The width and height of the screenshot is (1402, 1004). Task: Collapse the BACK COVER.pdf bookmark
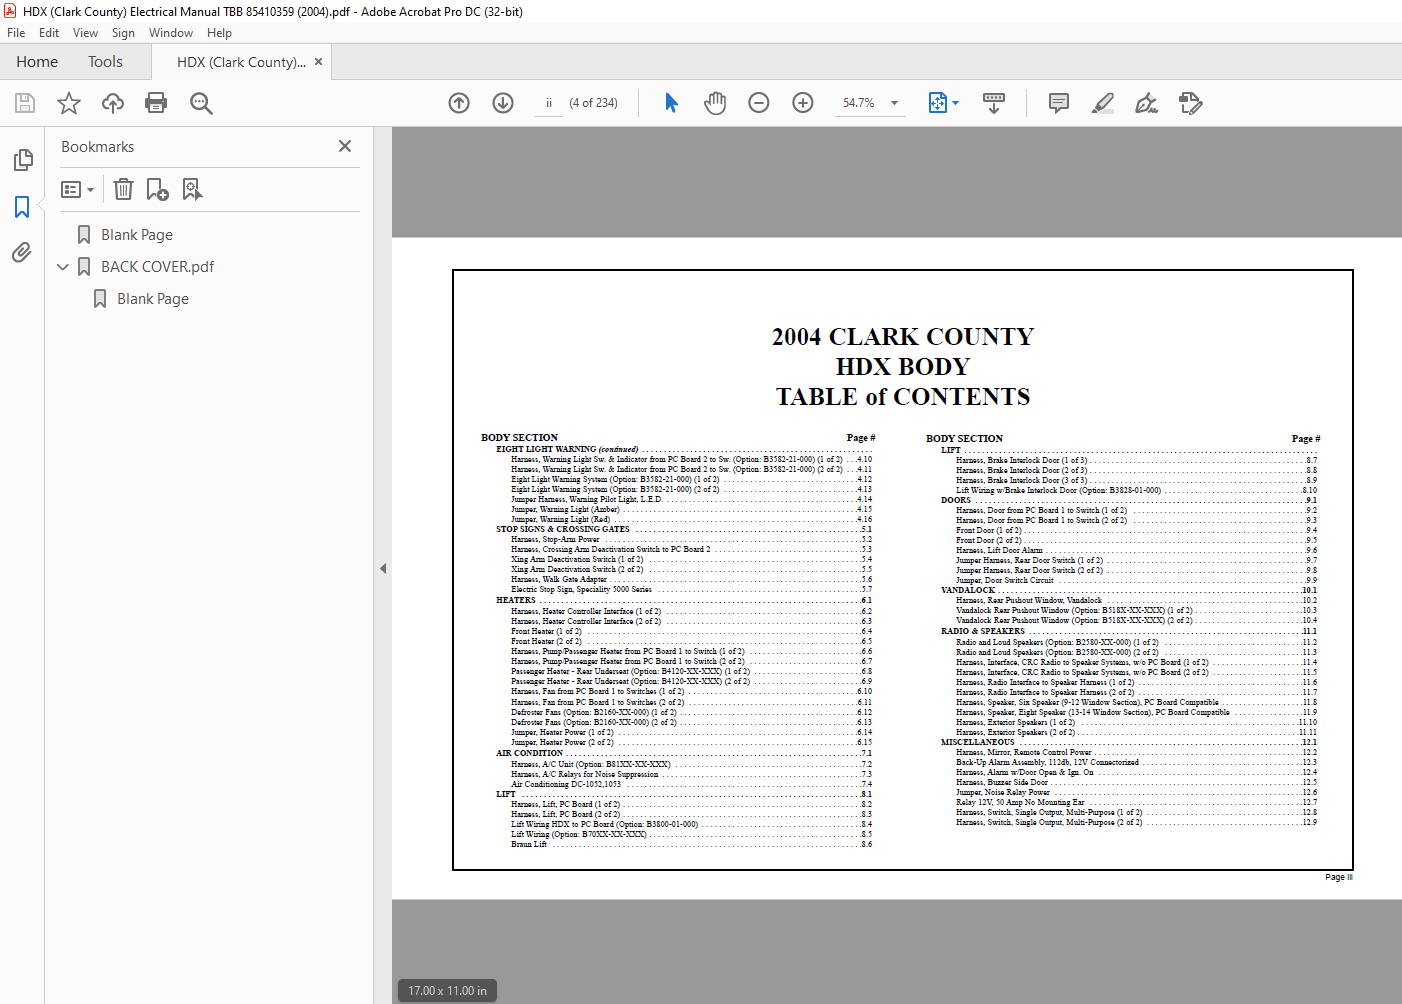(63, 267)
